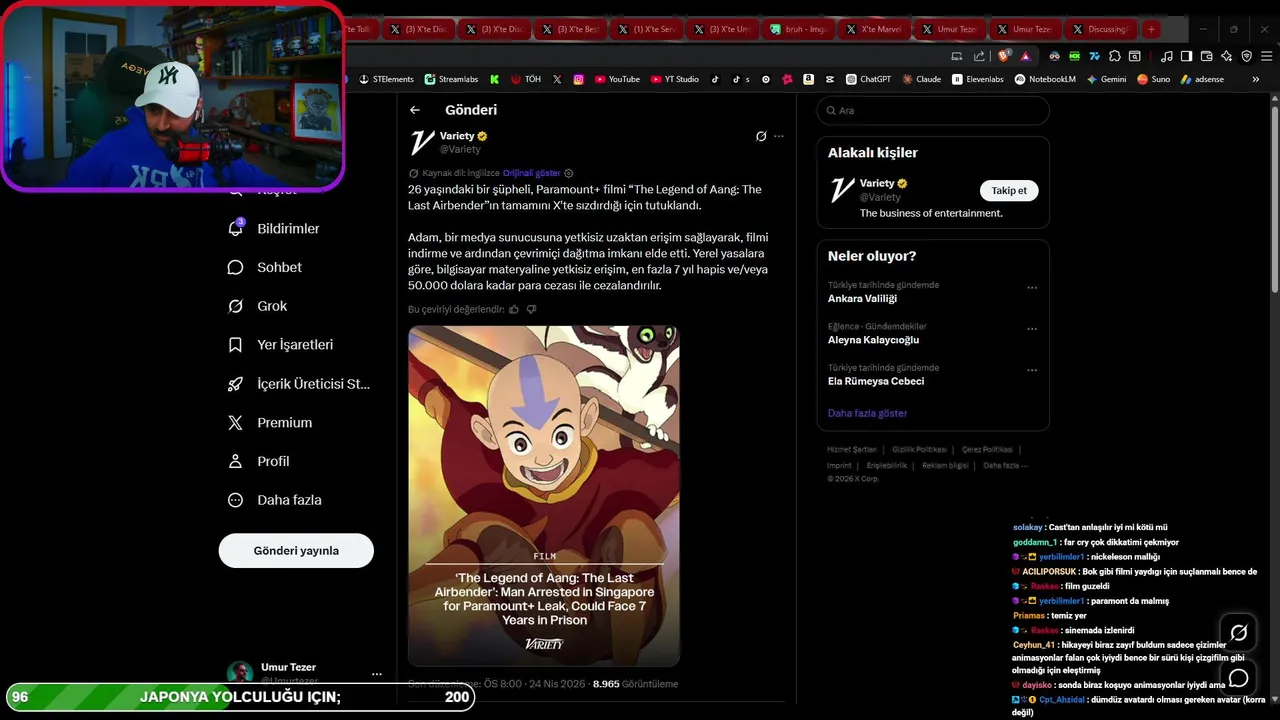Switch to X'te Best tab

point(573,29)
